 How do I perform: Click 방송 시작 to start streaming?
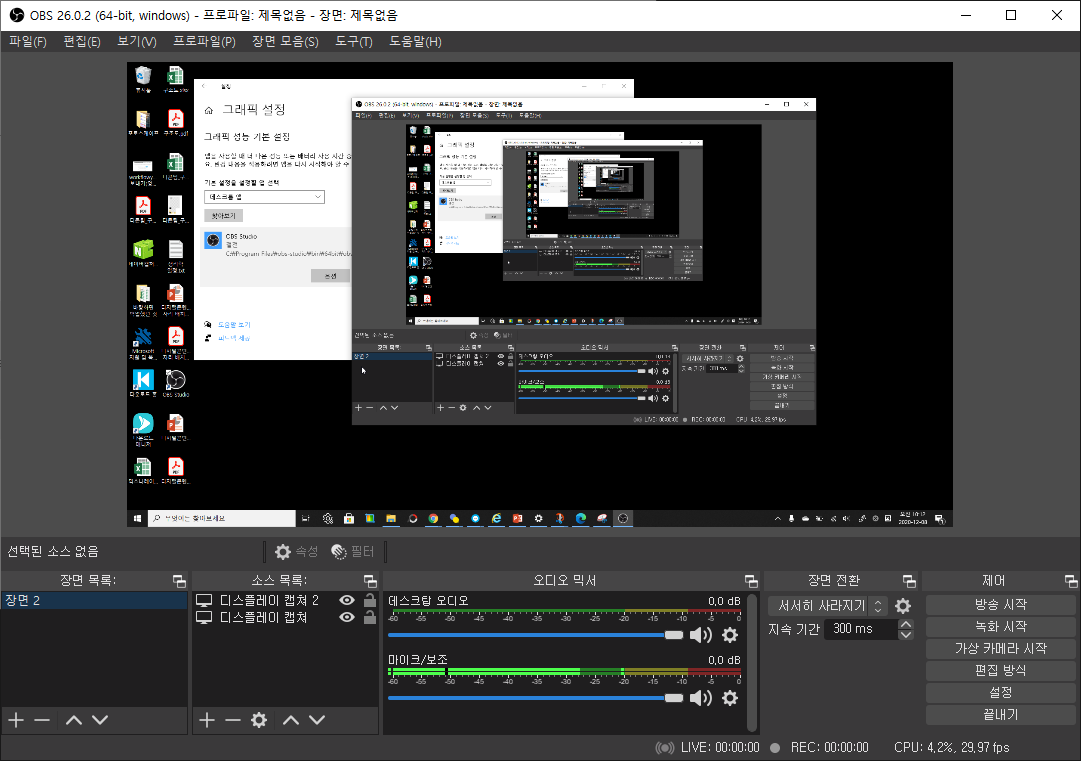(1000, 605)
